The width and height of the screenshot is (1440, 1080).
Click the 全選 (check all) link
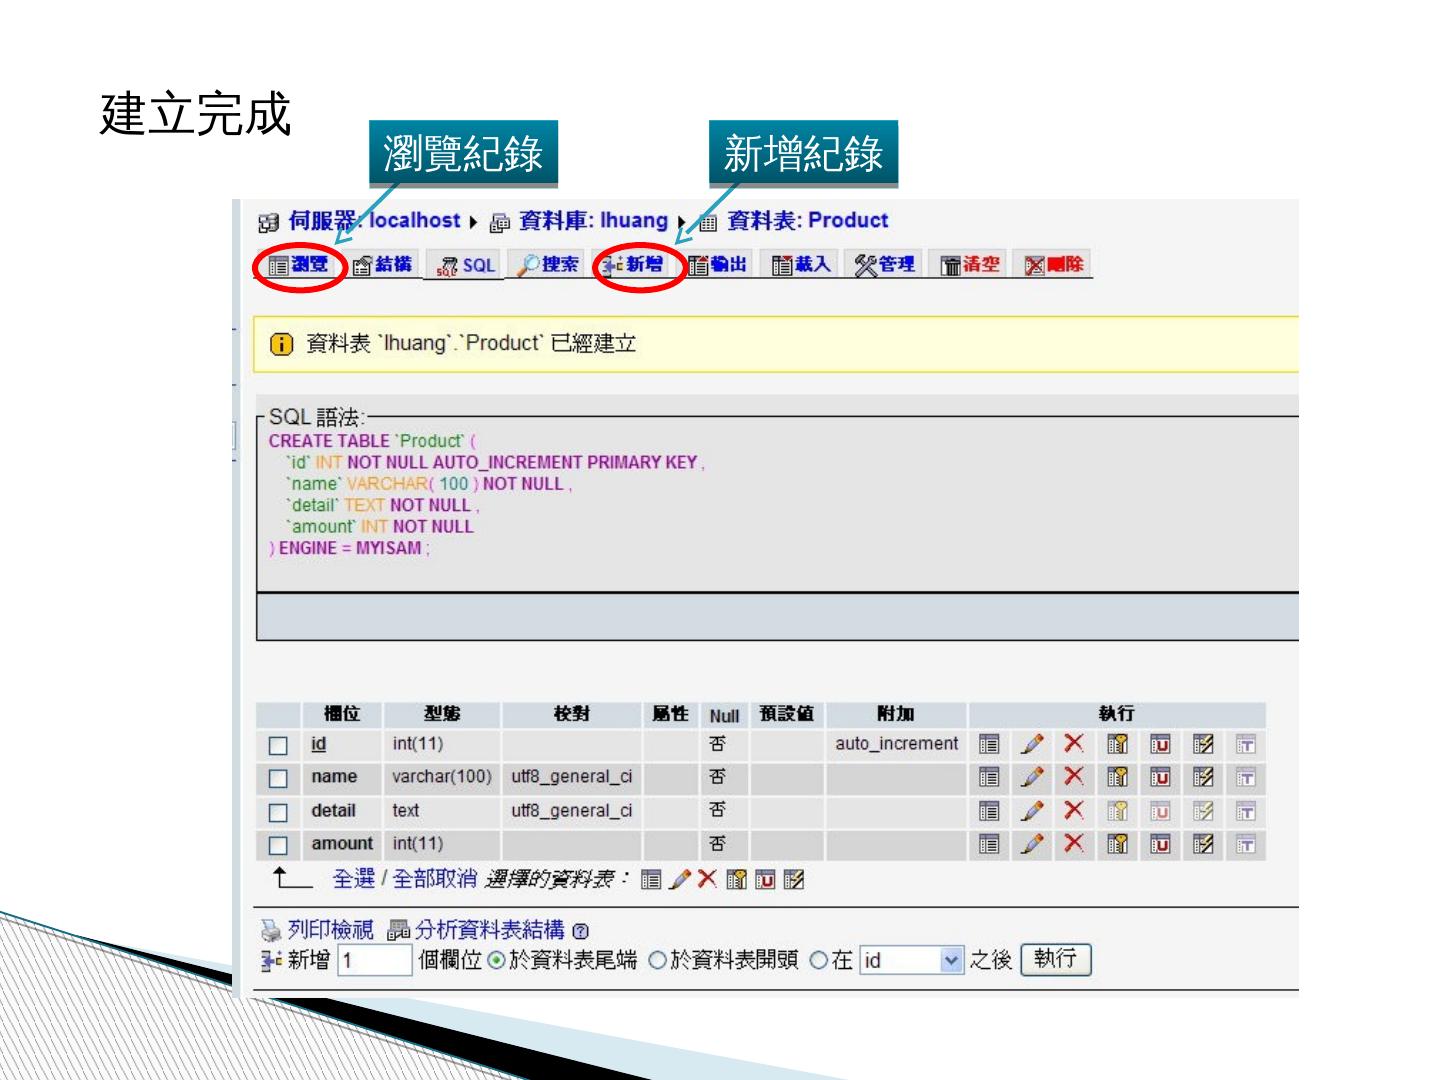coord(354,879)
